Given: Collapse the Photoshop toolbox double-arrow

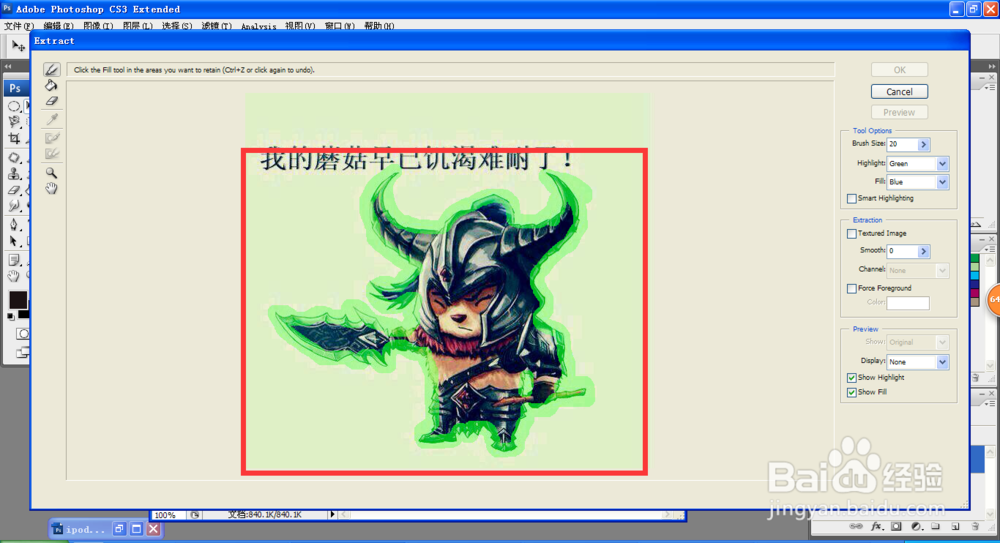Looking at the screenshot, I should [x=8, y=66].
